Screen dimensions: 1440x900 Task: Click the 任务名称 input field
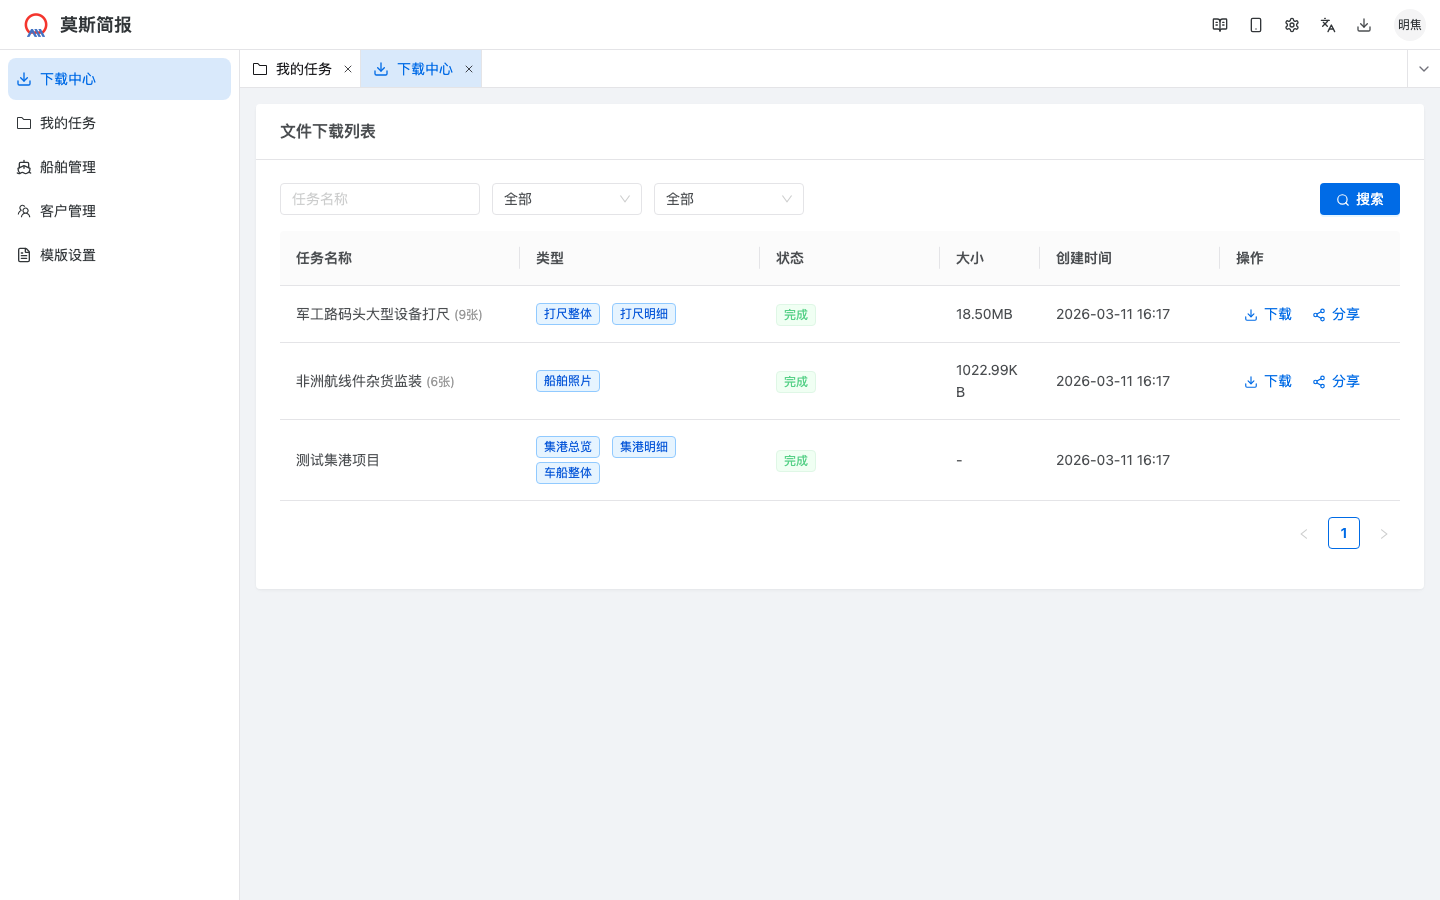click(x=380, y=199)
